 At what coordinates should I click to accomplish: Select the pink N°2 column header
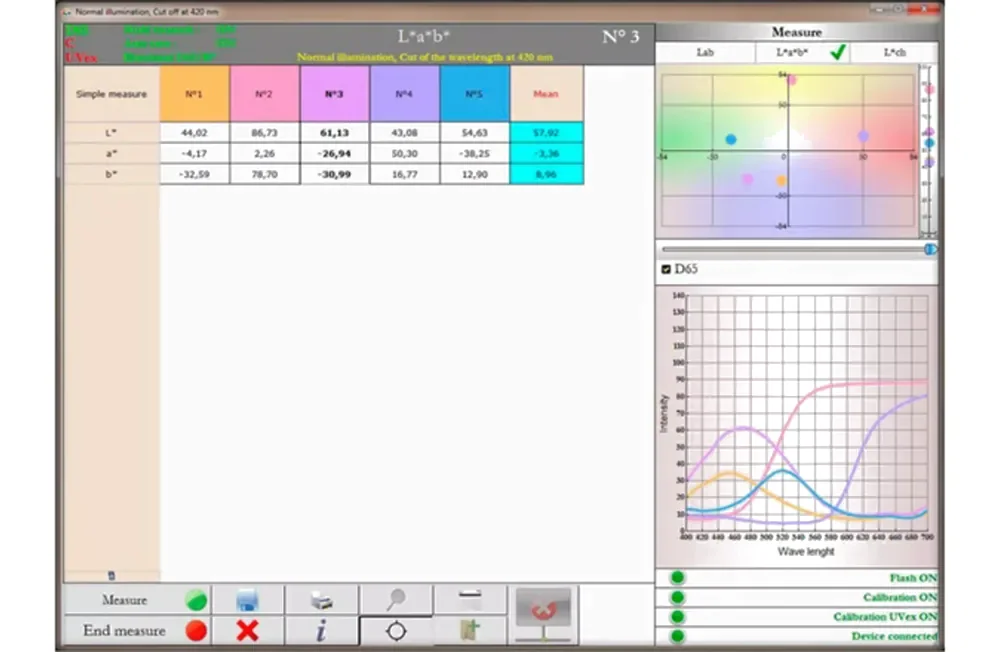(x=264, y=94)
